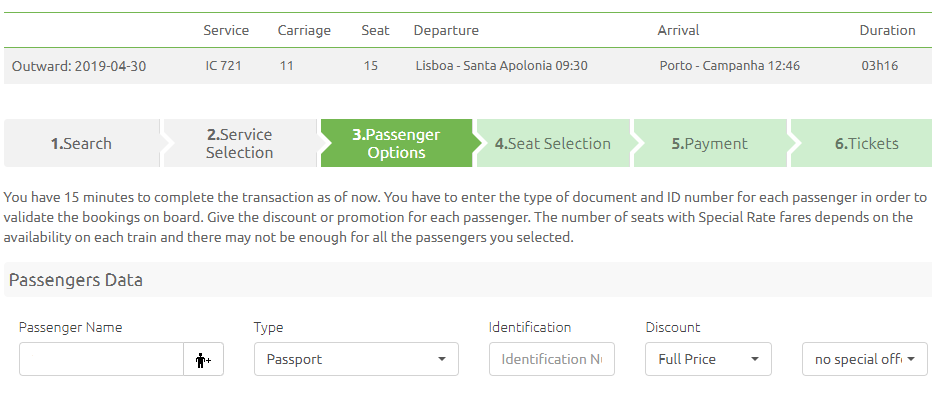Click the Passenger Name input field
The image size is (932, 406).
click(101, 359)
